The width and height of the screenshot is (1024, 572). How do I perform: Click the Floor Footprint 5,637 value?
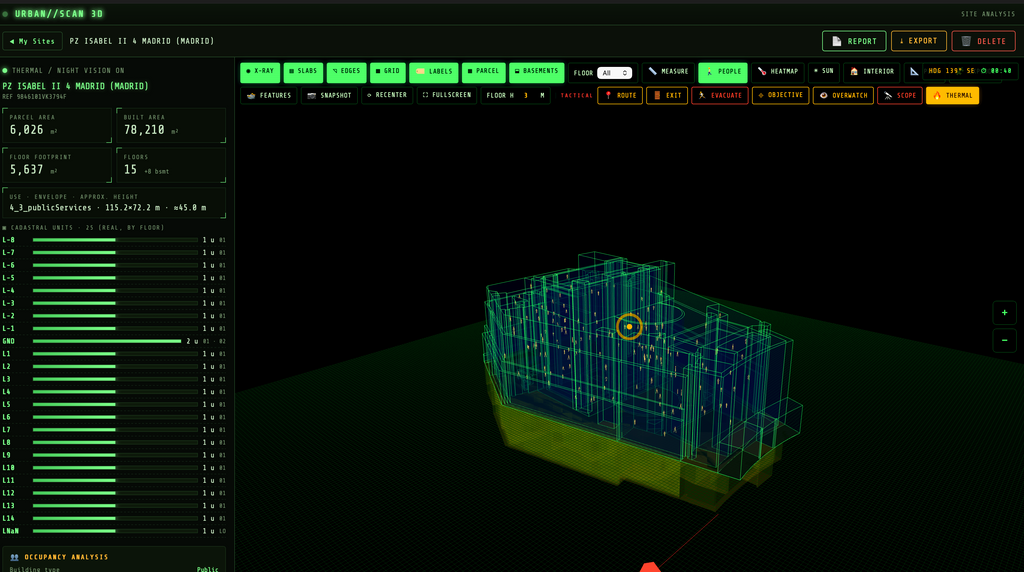click(27, 170)
